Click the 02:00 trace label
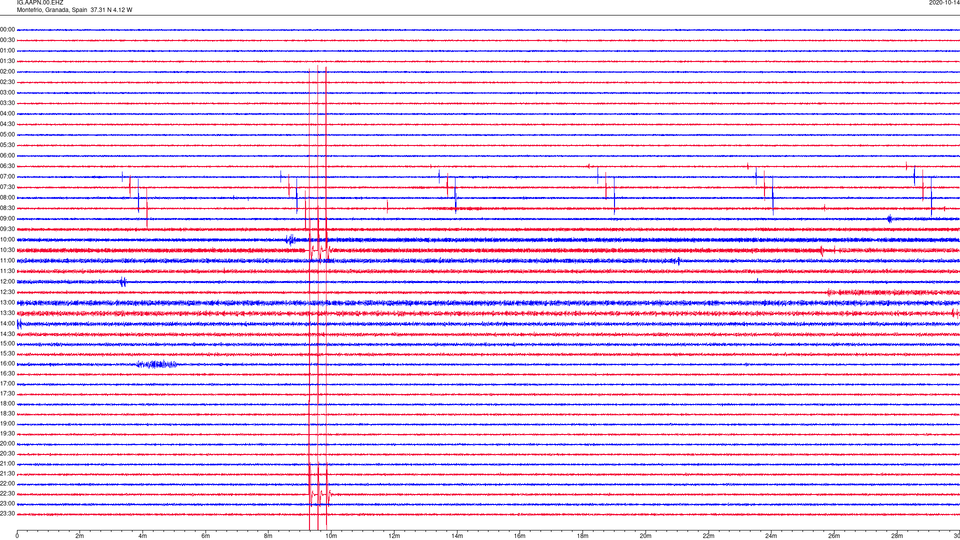Screen dimensions: 960x540 (7, 72)
